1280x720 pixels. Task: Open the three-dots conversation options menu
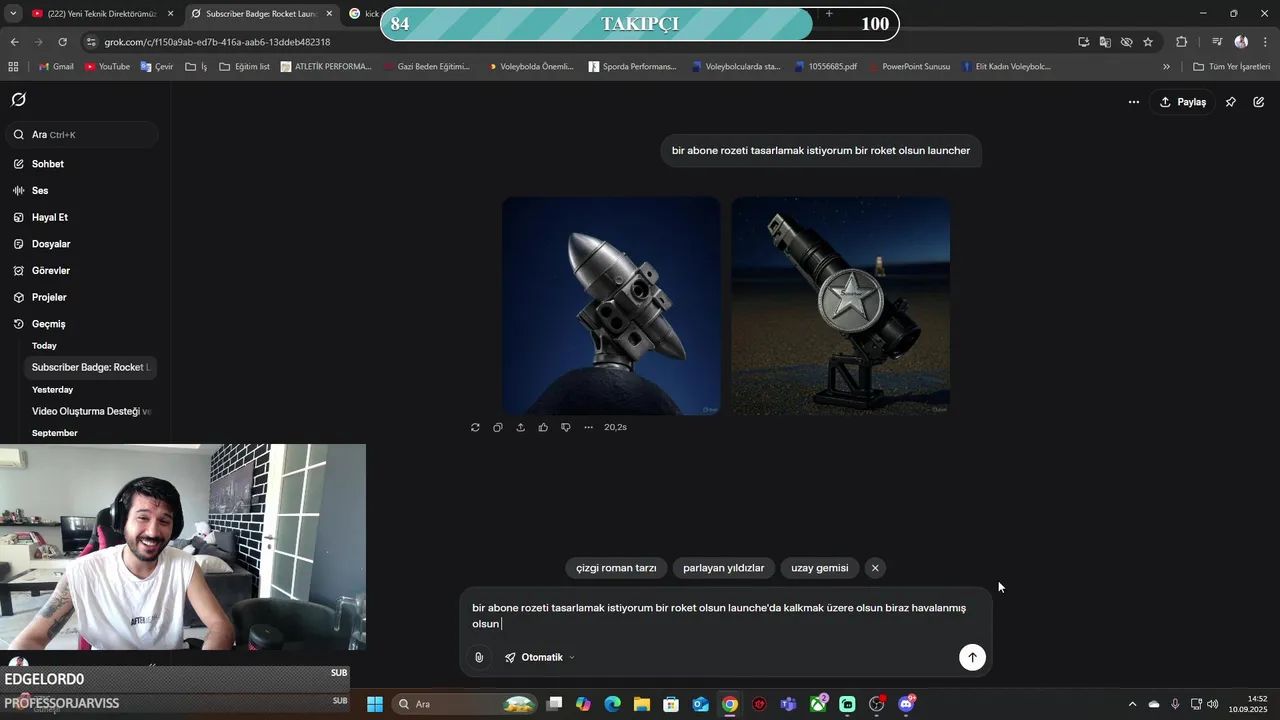point(1133,102)
